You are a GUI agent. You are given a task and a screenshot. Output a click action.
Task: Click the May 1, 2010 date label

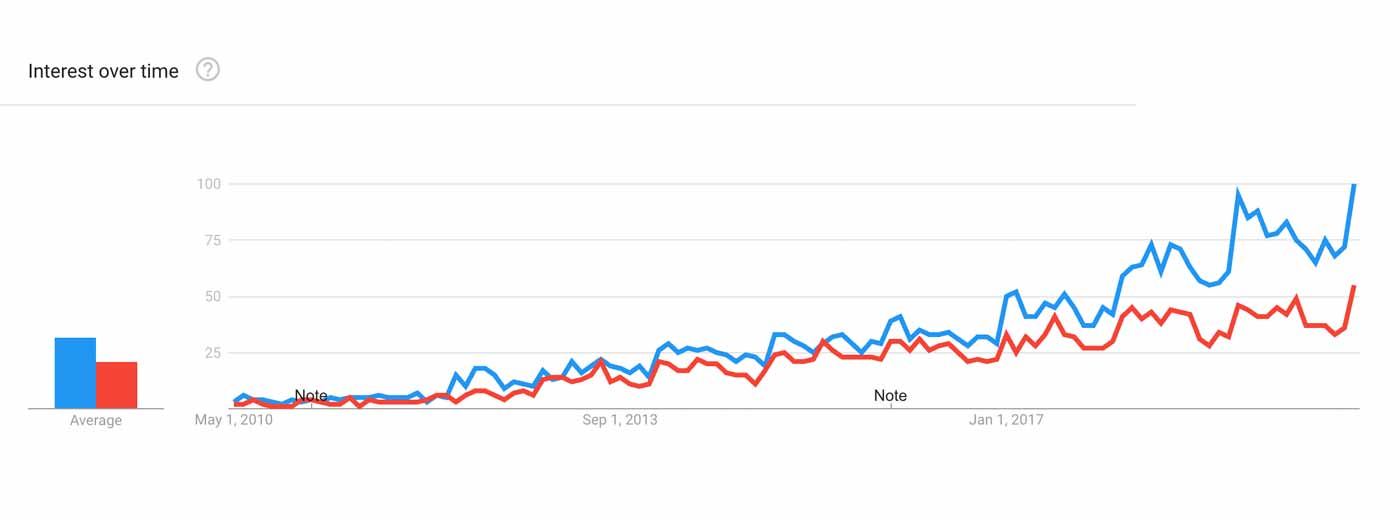pos(232,420)
